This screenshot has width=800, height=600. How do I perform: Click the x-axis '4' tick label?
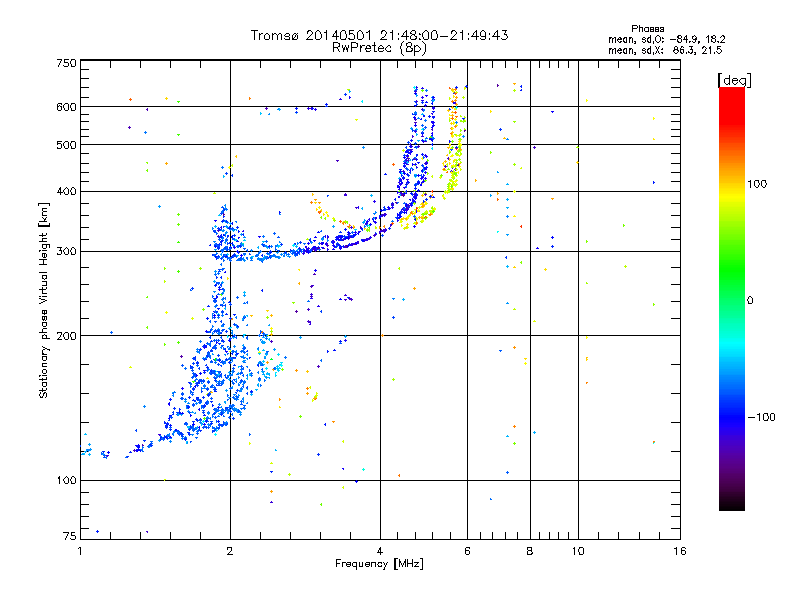(380, 551)
